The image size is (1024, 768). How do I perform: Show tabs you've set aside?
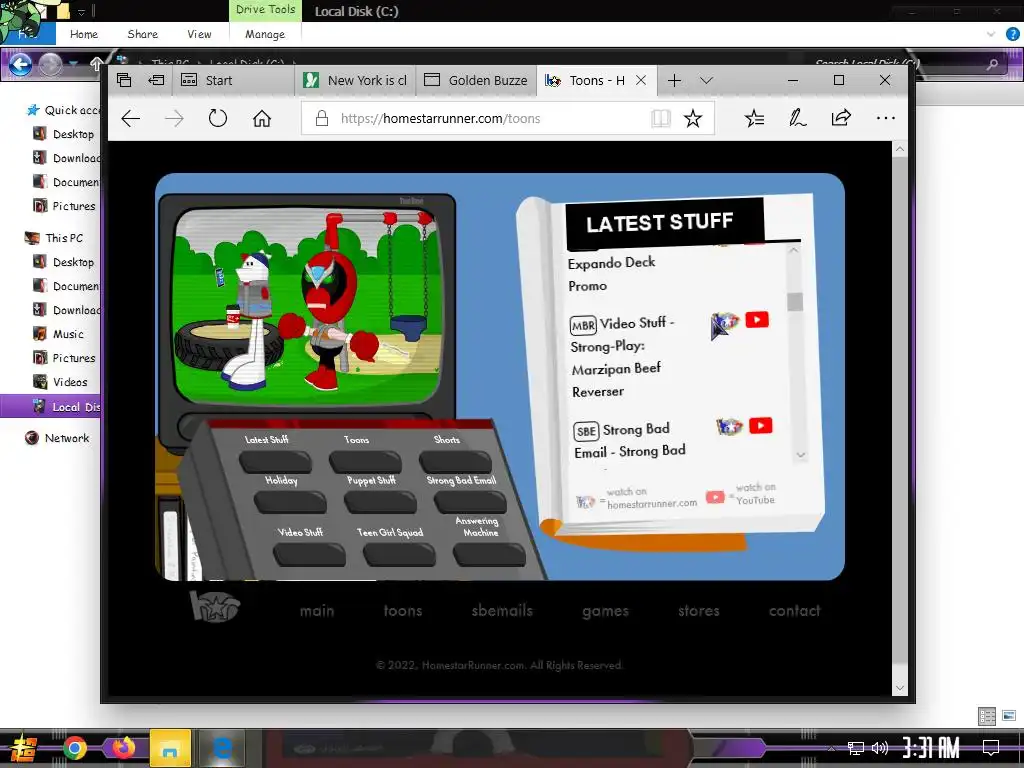point(124,80)
